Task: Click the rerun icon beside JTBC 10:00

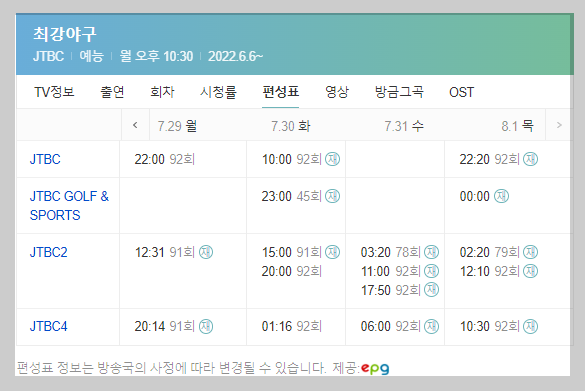Action: [332, 159]
